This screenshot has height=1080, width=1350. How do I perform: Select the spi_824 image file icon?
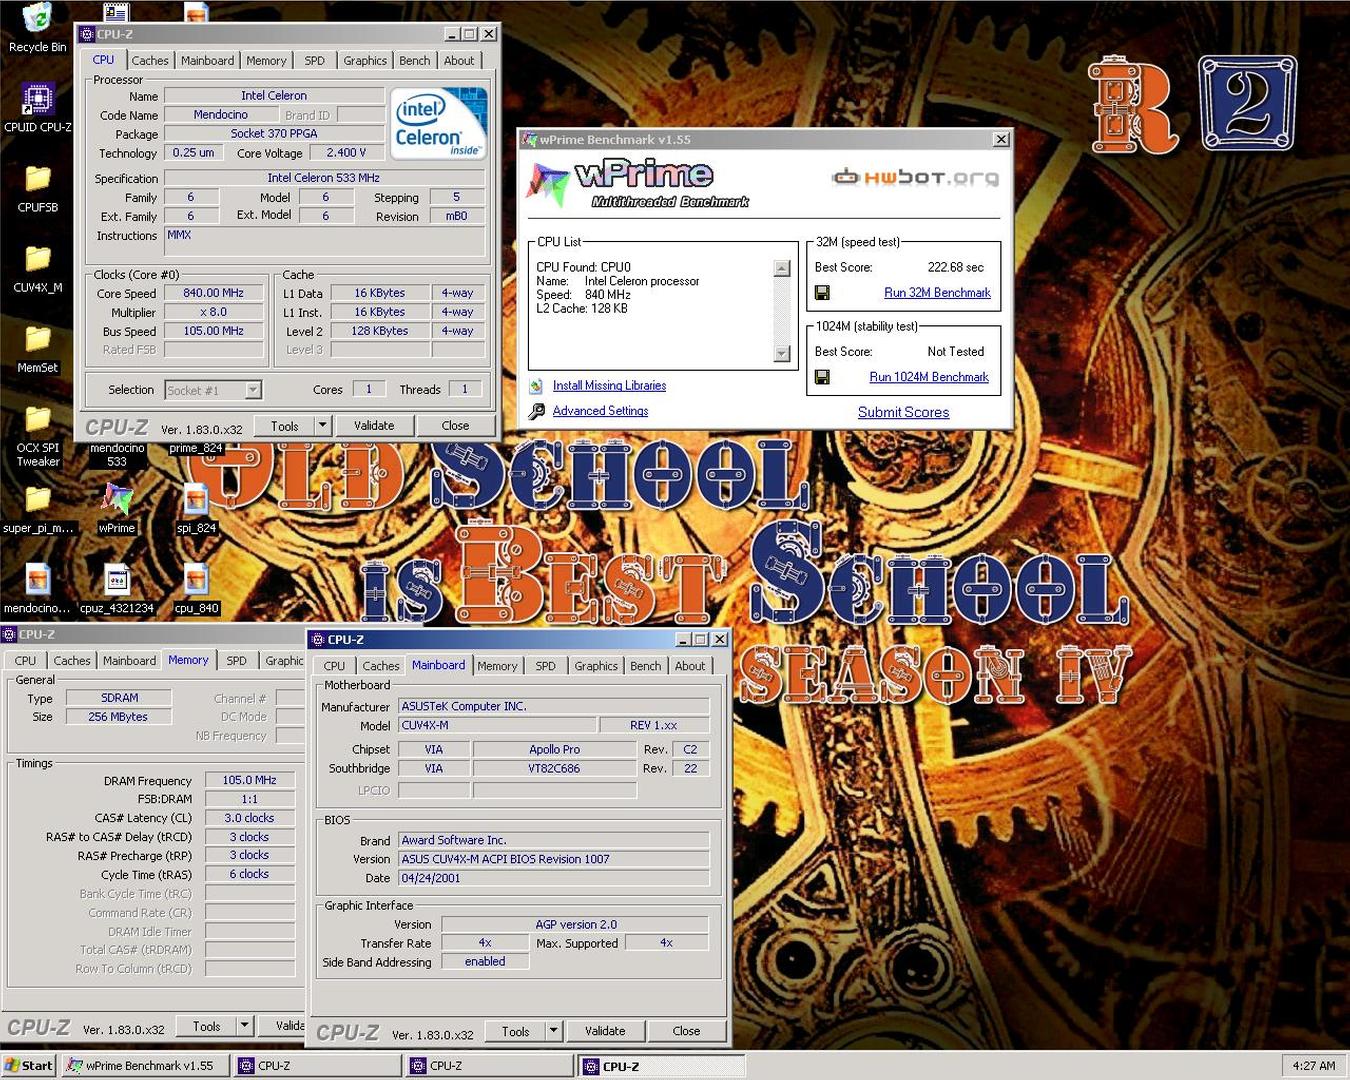click(x=196, y=508)
